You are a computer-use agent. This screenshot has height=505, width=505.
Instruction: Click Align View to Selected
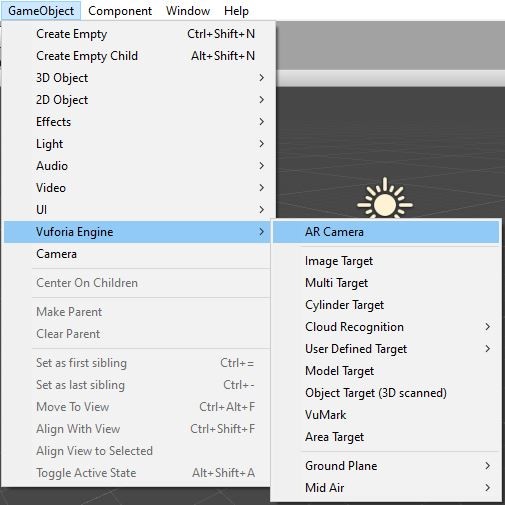click(137, 451)
